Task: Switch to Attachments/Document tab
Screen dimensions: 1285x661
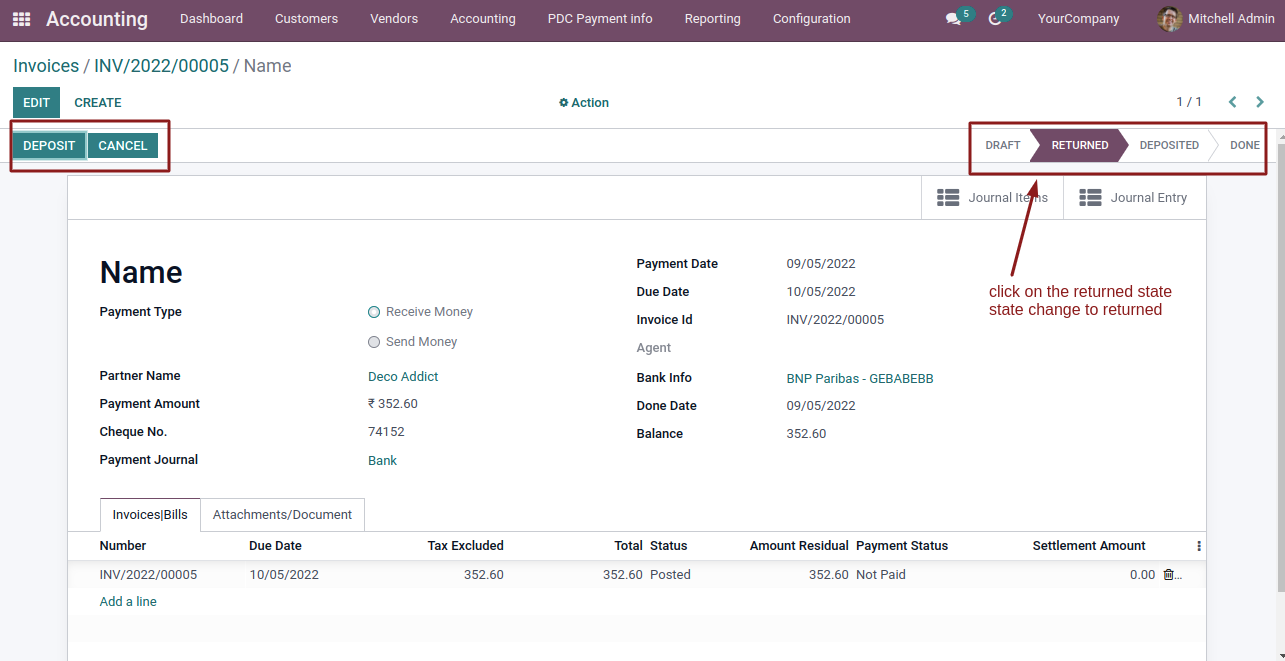Action: click(282, 515)
